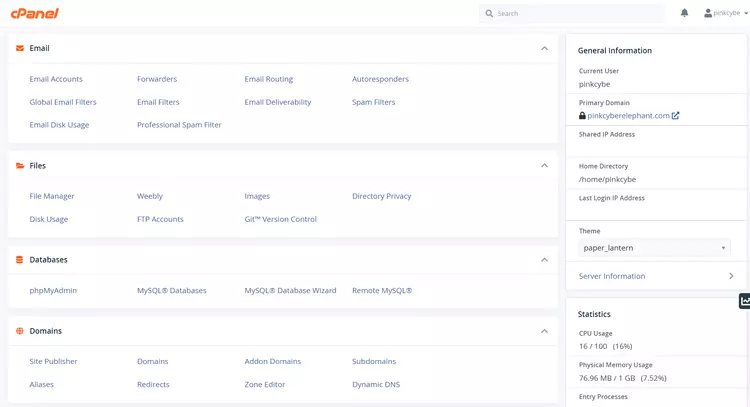The height and width of the screenshot is (407, 750).
Task: Open Weebly
Action: pos(150,196)
